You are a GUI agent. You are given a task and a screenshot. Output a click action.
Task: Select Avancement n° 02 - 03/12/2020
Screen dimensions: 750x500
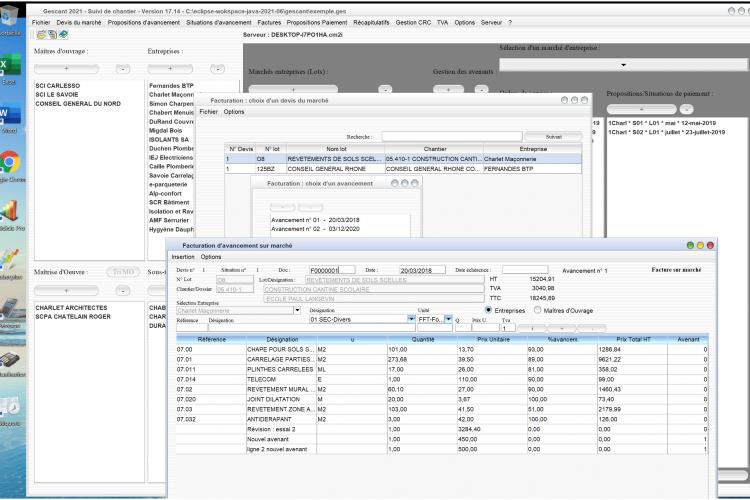coord(315,229)
